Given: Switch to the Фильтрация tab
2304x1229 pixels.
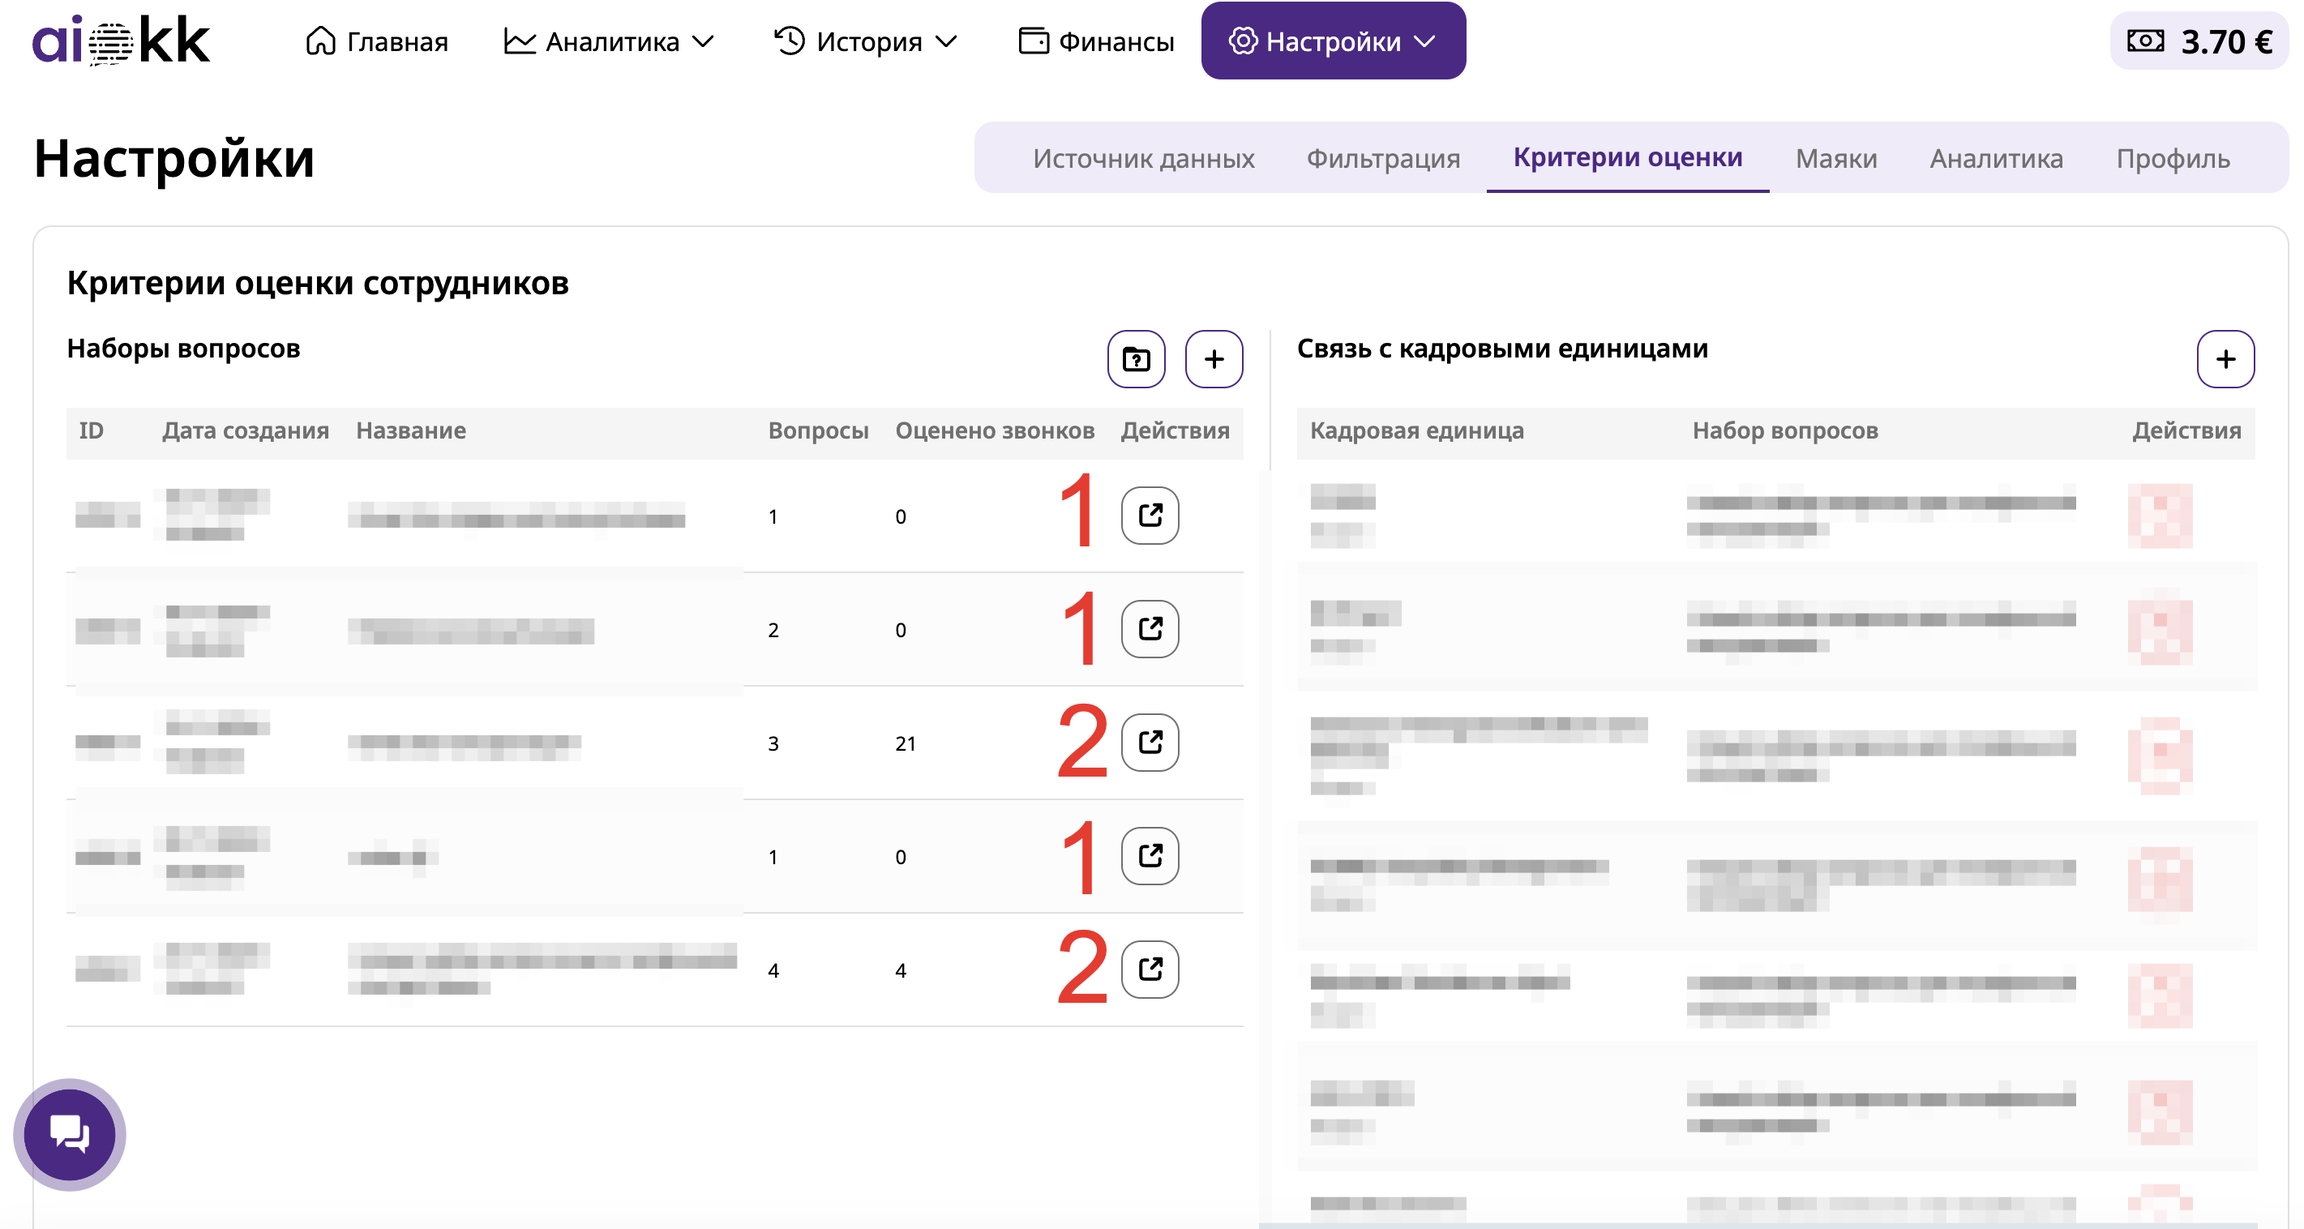Looking at the screenshot, I should coord(1383,158).
